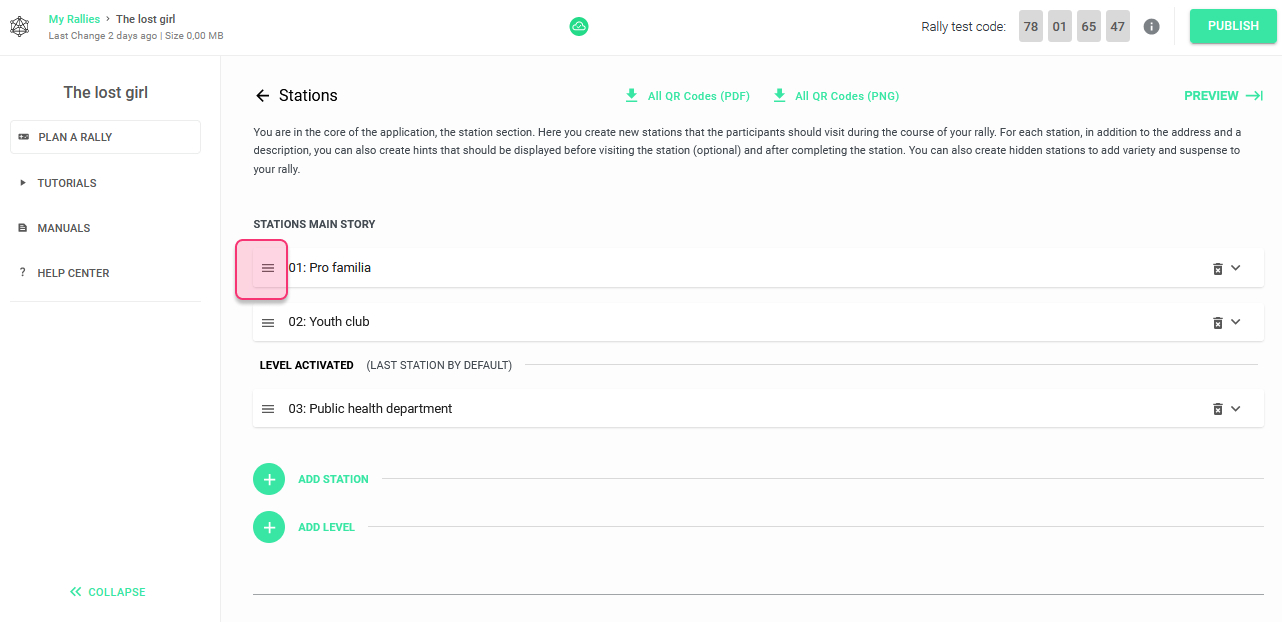Click drag handle of 02: Youth club
This screenshot has width=1282, height=622.
tap(268, 322)
